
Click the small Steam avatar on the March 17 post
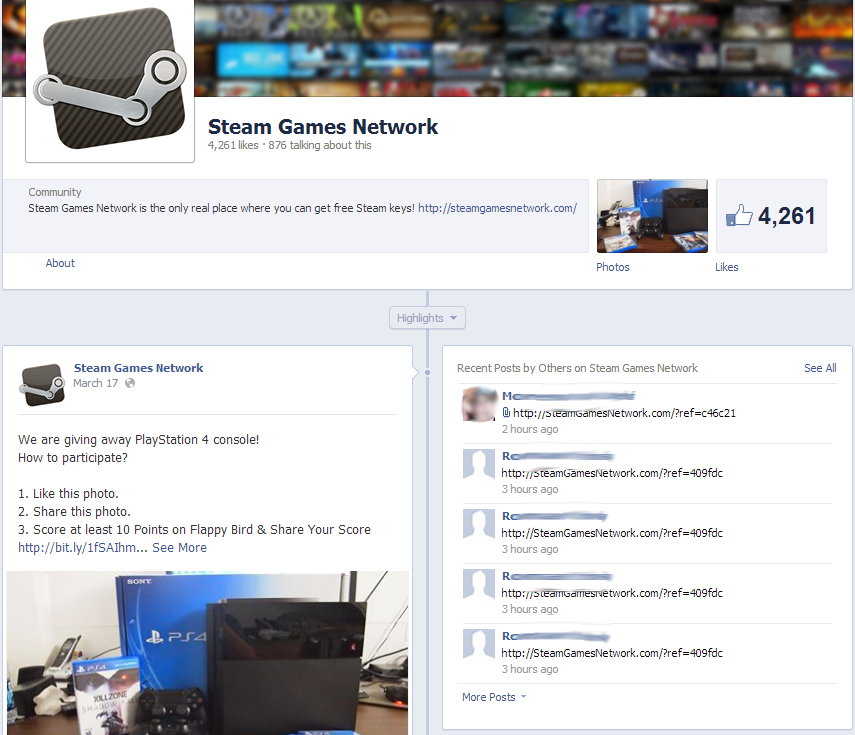[x=42, y=385]
